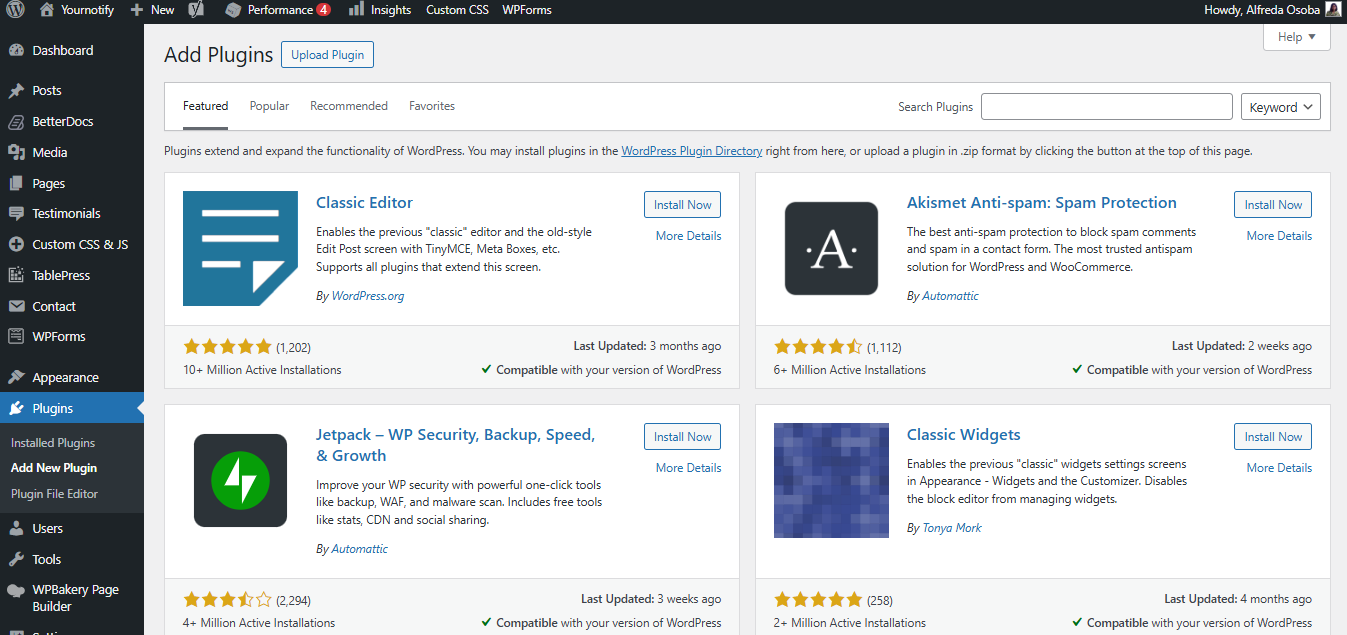
Task: Click the Pages sidebar icon
Action: coord(16,184)
